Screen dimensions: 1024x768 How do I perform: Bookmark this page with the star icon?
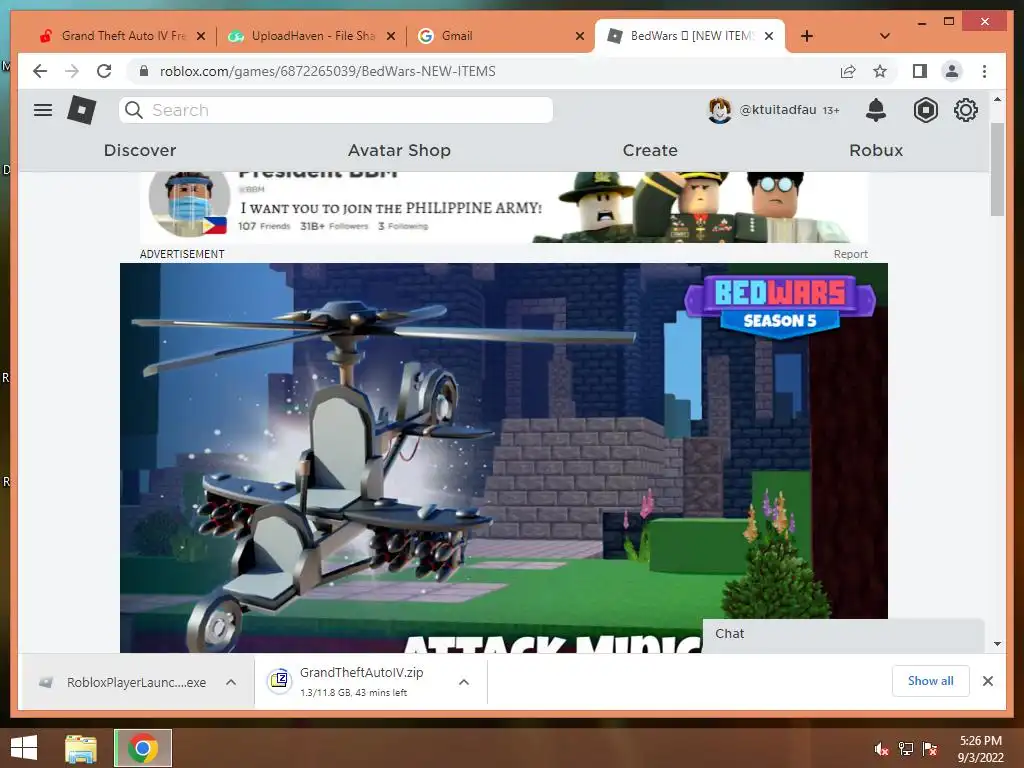(x=880, y=71)
